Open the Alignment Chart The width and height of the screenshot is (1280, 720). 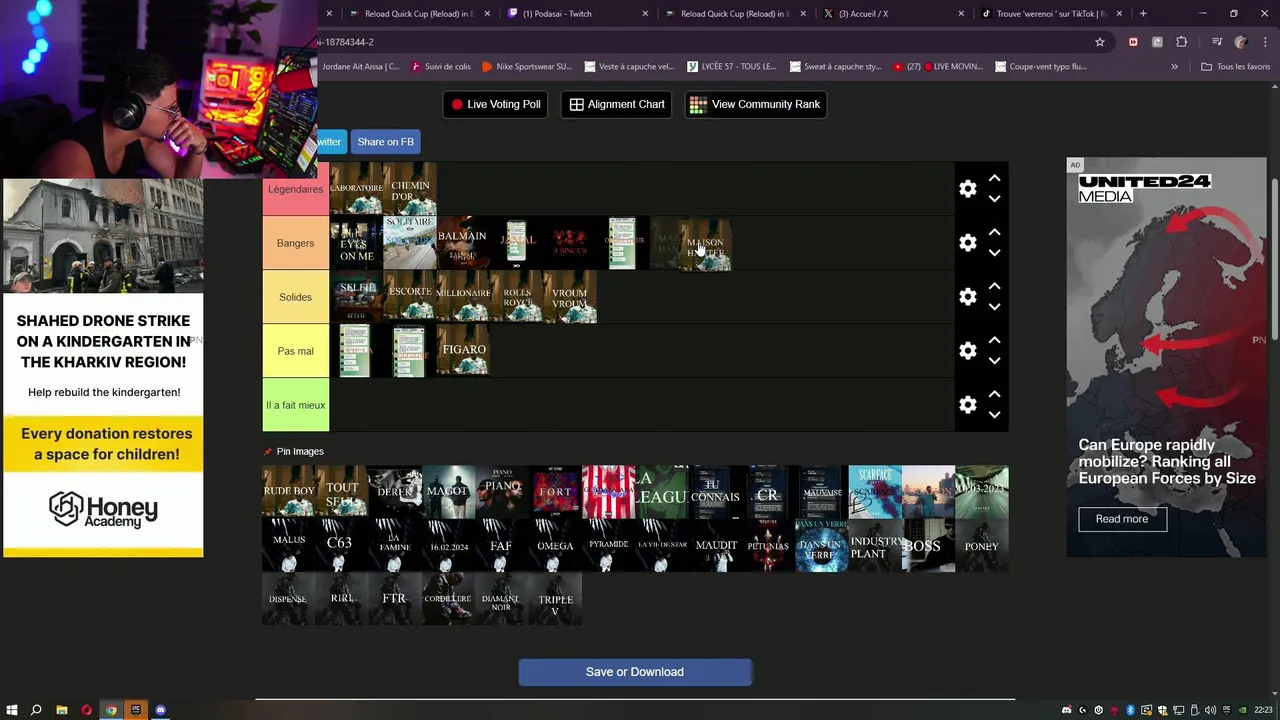pyautogui.click(x=617, y=104)
